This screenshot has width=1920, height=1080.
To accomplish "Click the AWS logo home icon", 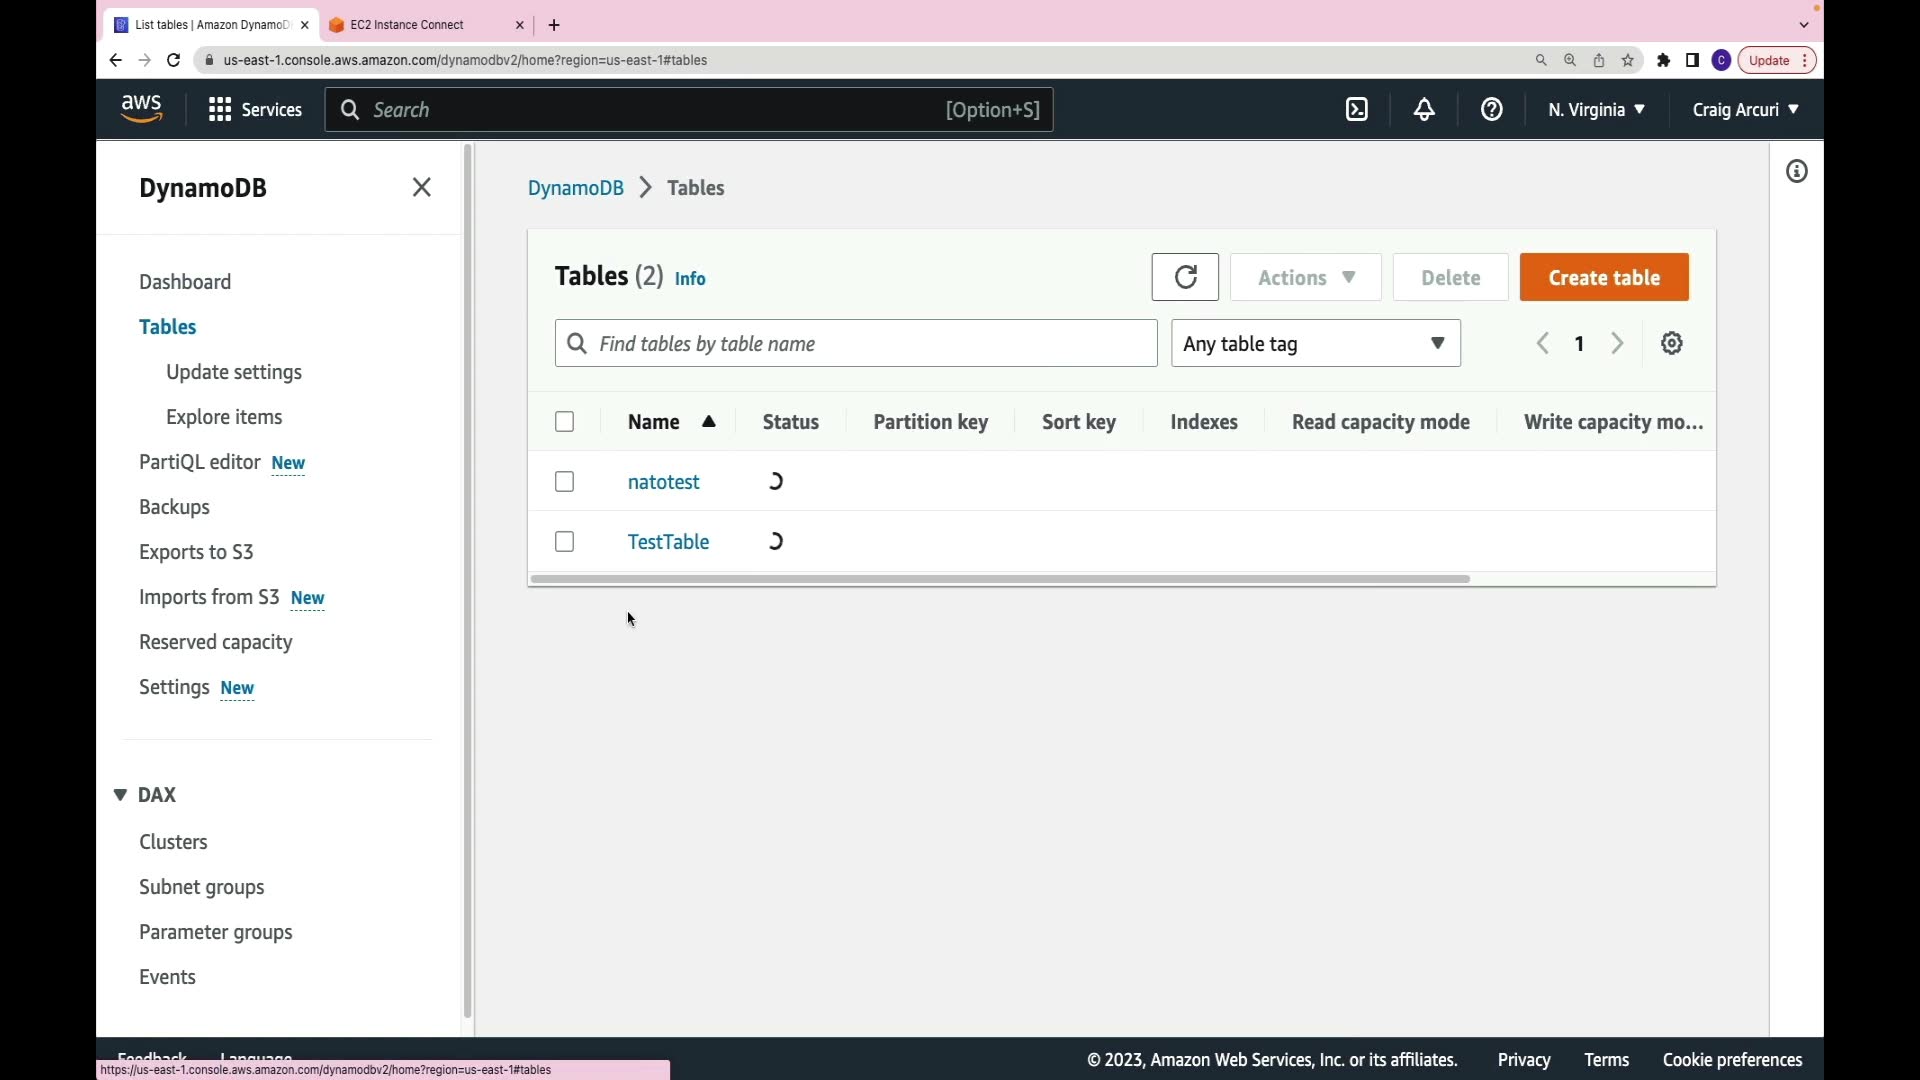I will 141,108.
